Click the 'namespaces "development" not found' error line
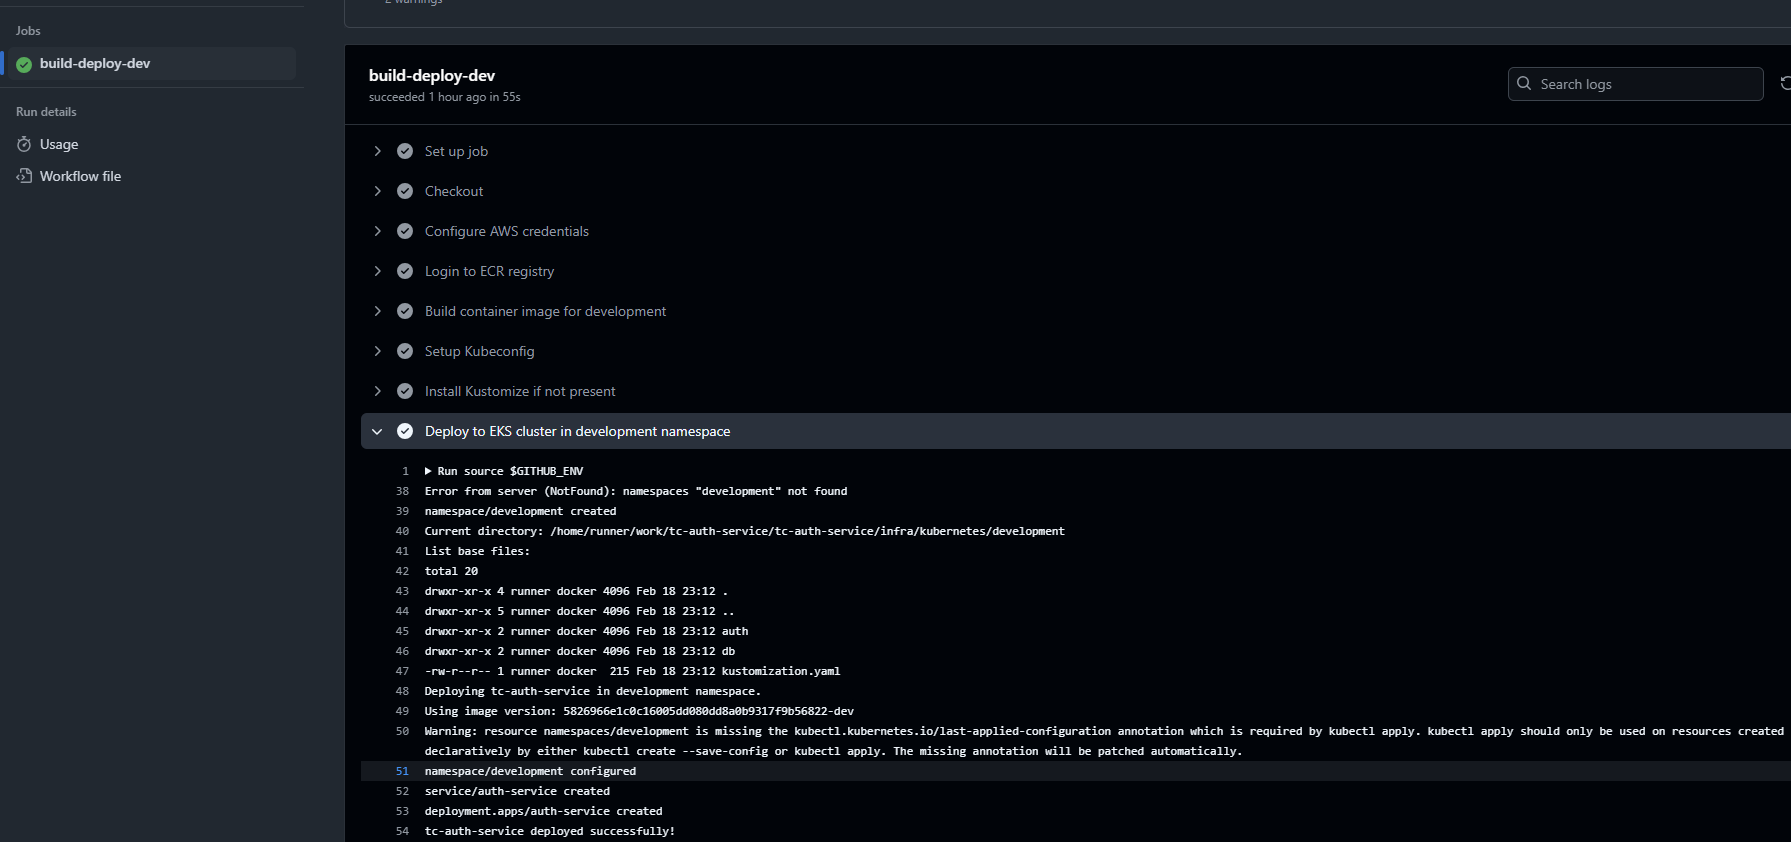Viewport: 1791px width, 842px height. tap(636, 491)
